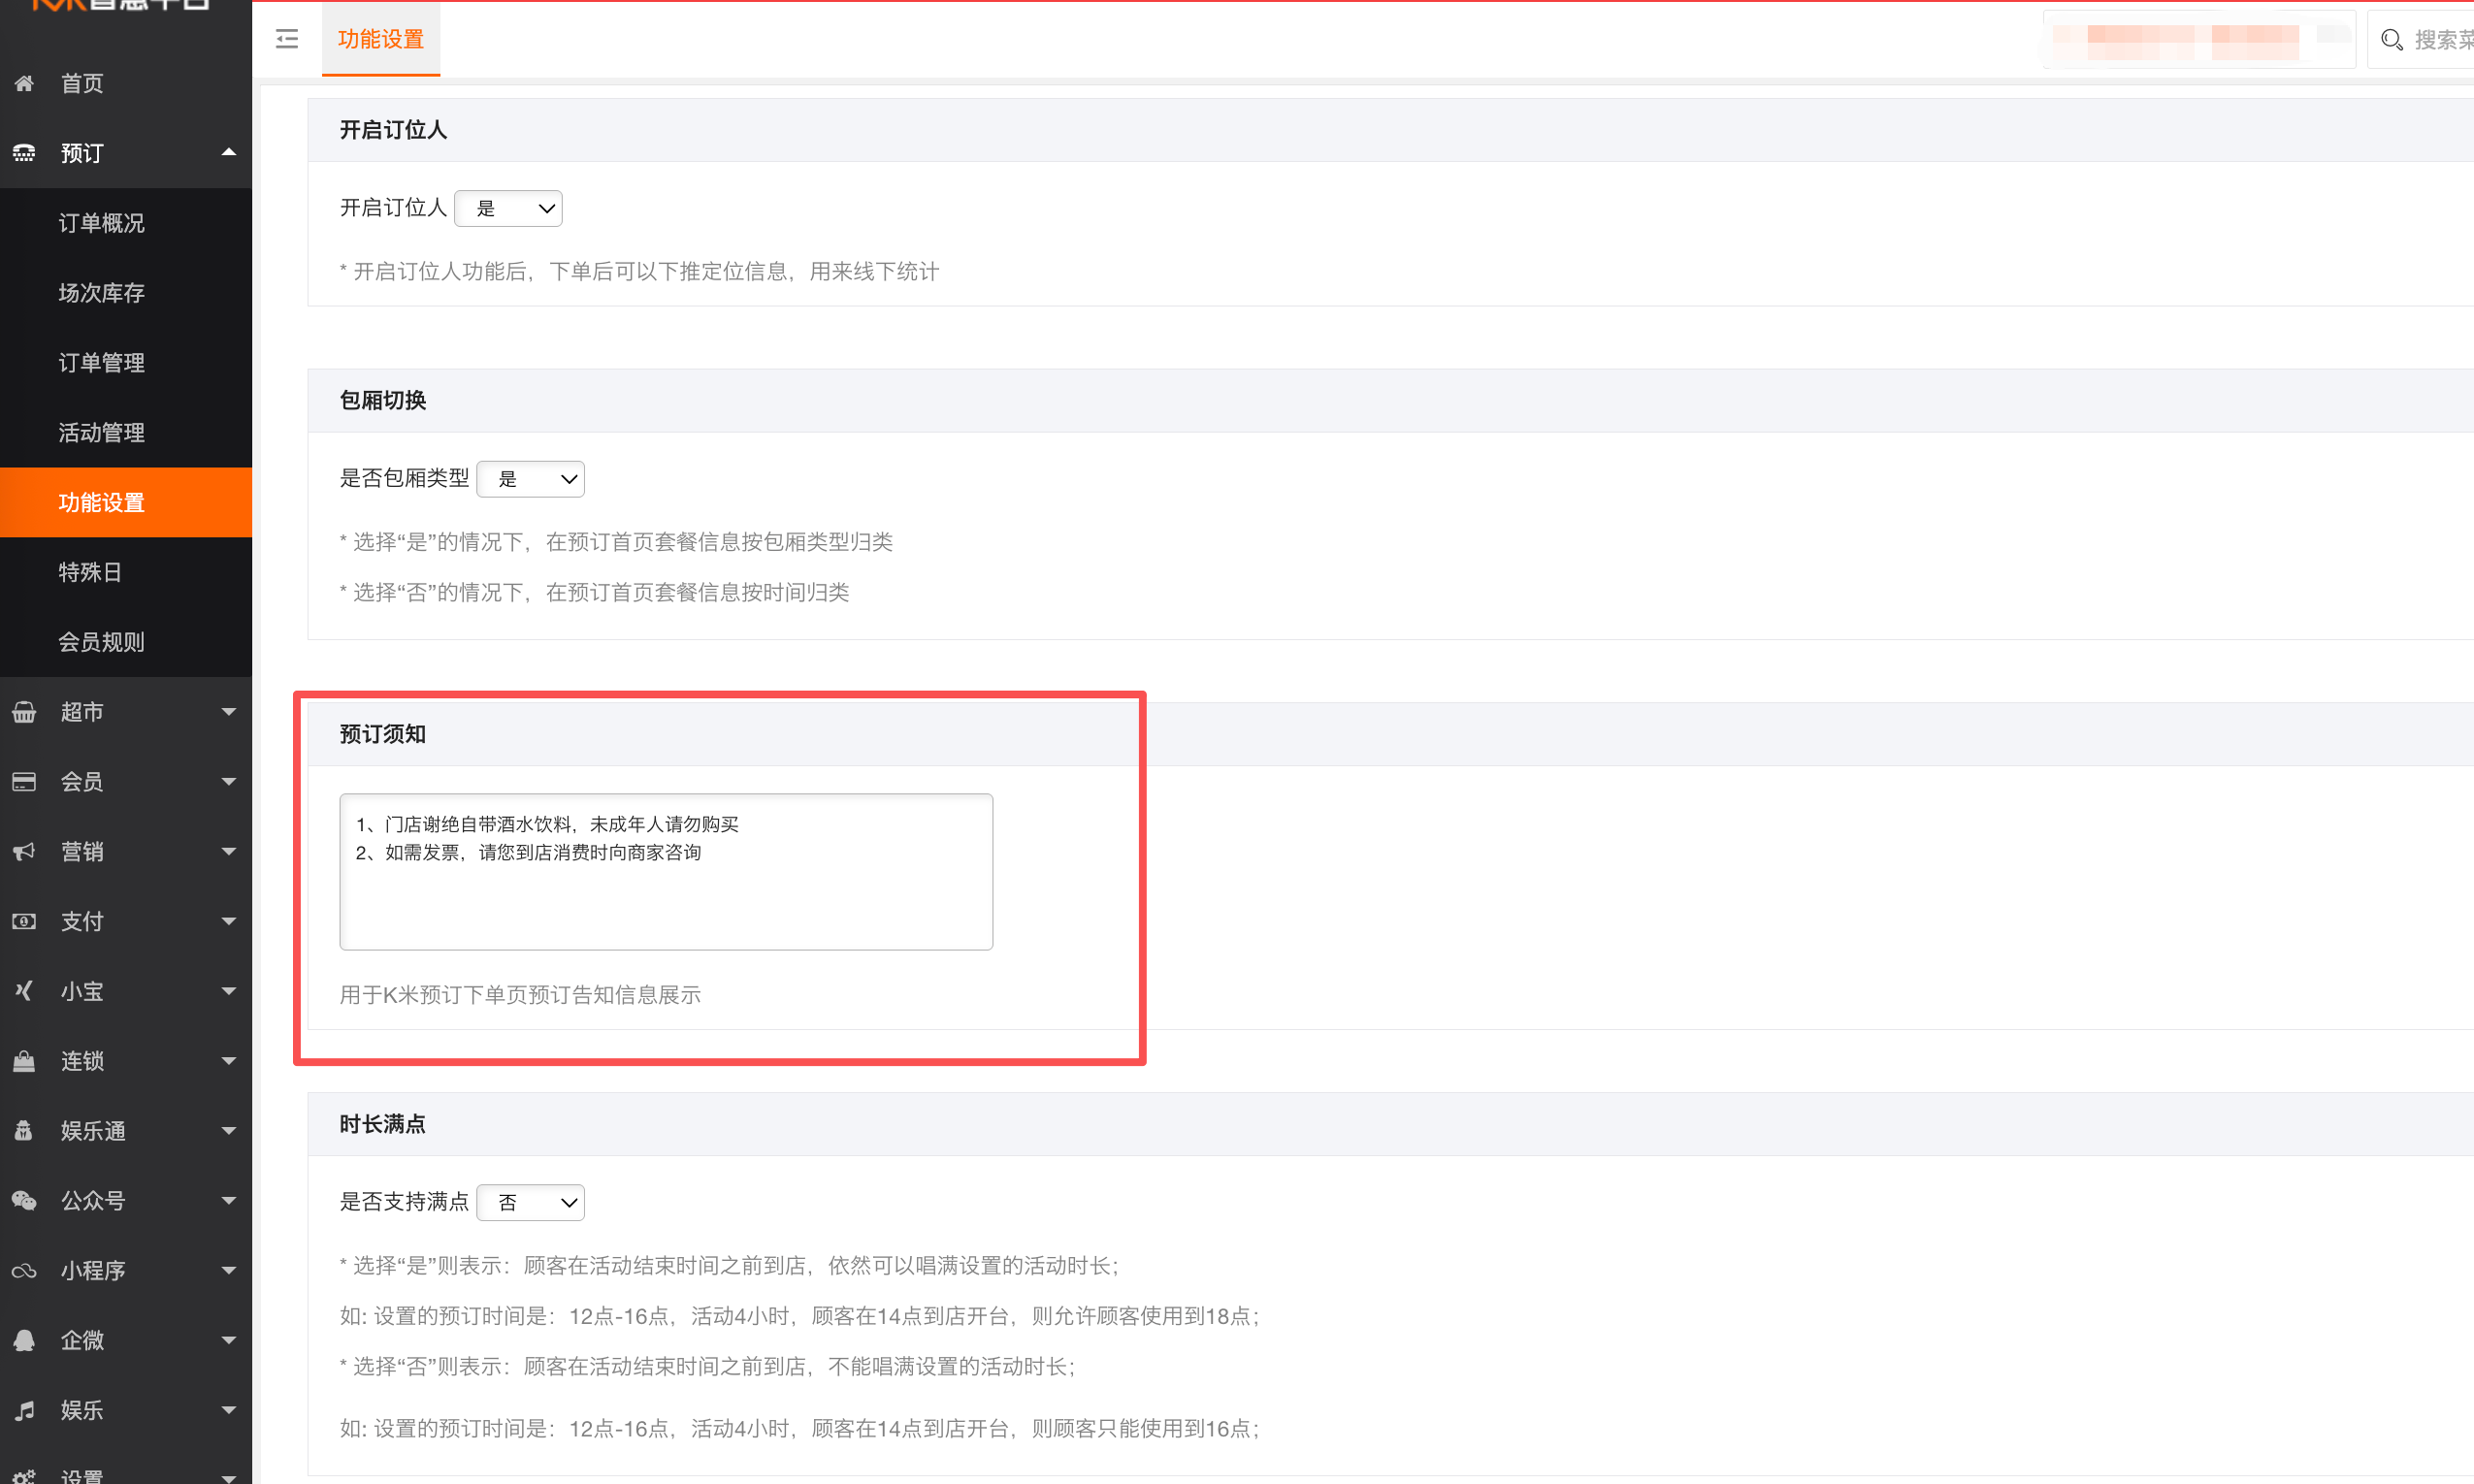This screenshot has height=1484, width=2474.
Task: Click the sidebar collapse hamburger icon
Action: 286,39
